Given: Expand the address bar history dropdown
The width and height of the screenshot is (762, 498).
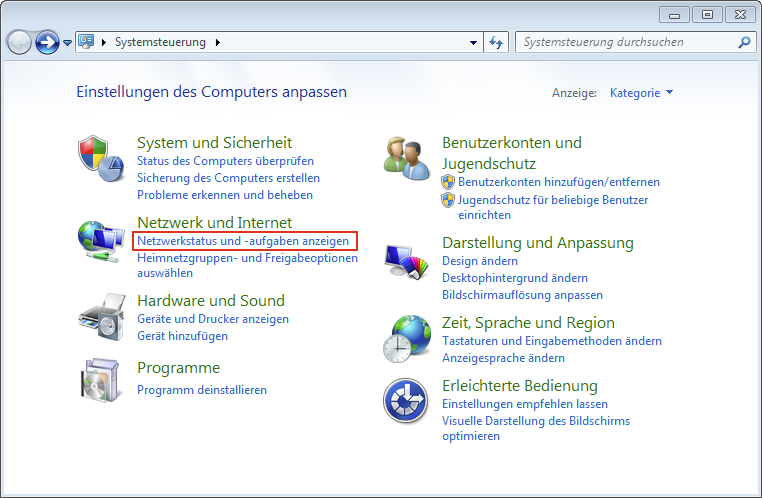Looking at the screenshot, I should [x=473, y=43].
